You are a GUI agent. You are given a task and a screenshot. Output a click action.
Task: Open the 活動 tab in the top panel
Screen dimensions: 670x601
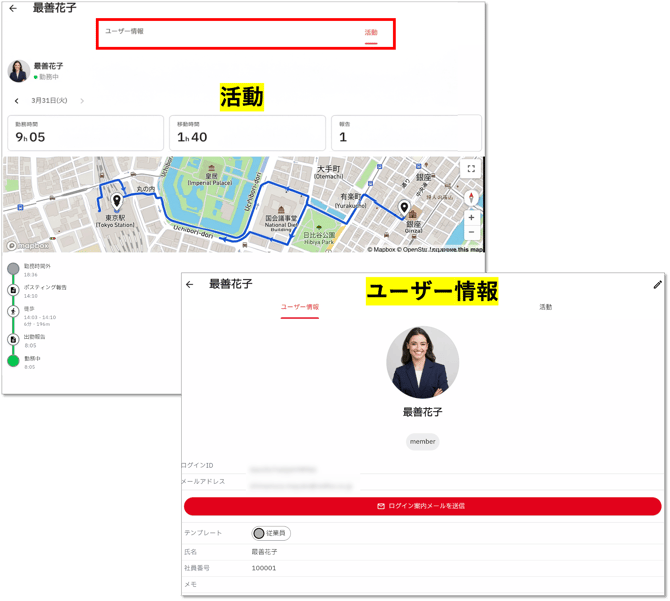(x=371, y=33)
